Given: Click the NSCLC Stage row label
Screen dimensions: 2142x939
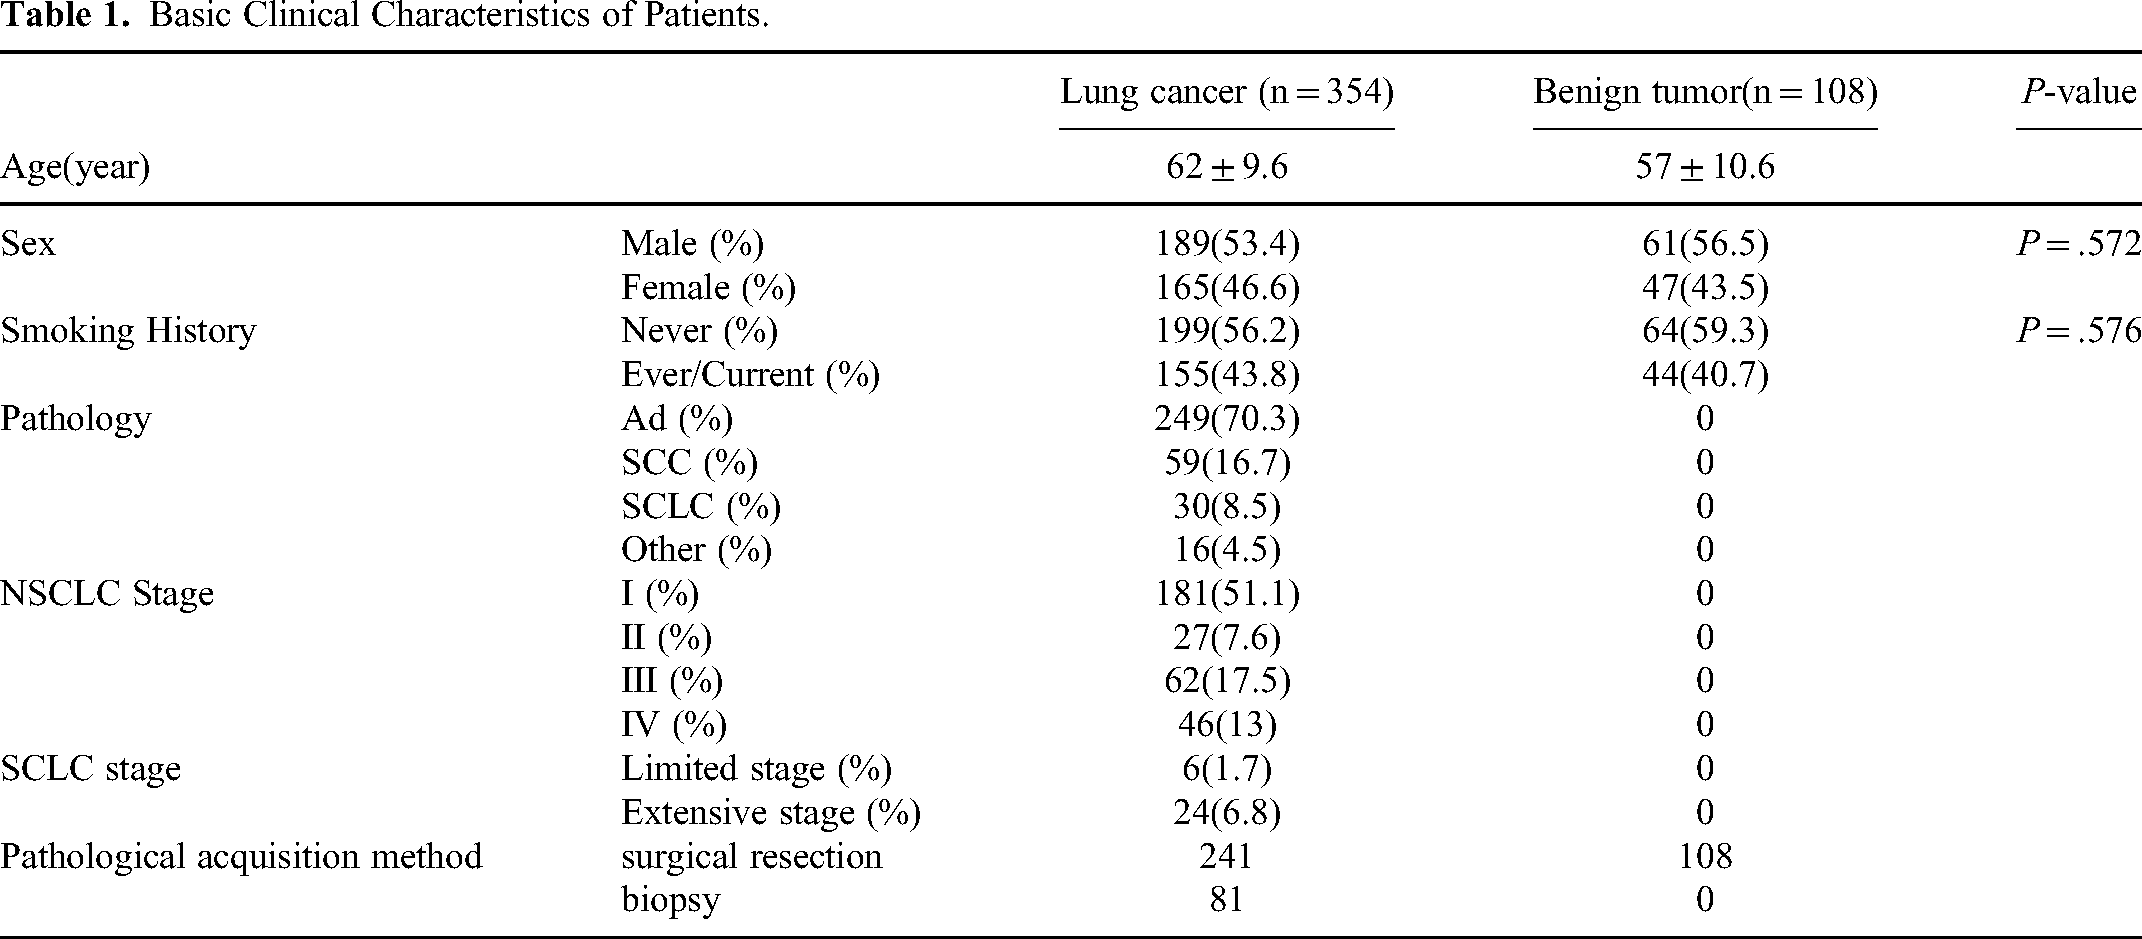Looking at the screenshot, I should click(107, 594).
